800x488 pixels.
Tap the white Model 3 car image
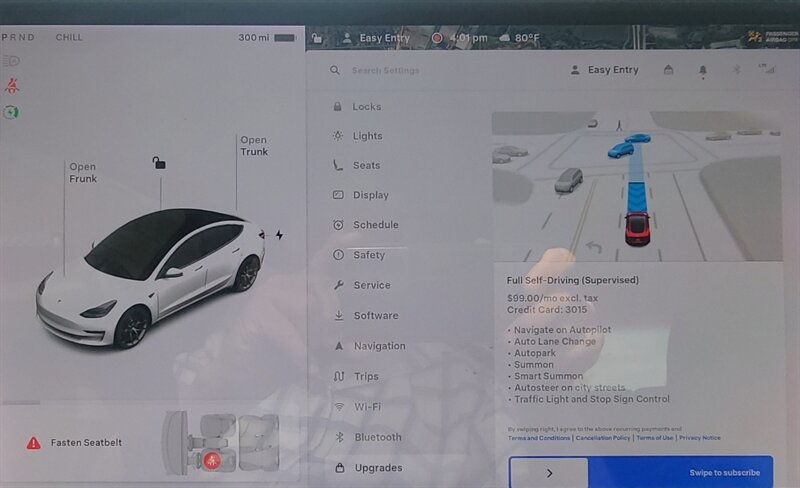click(151, 278)
